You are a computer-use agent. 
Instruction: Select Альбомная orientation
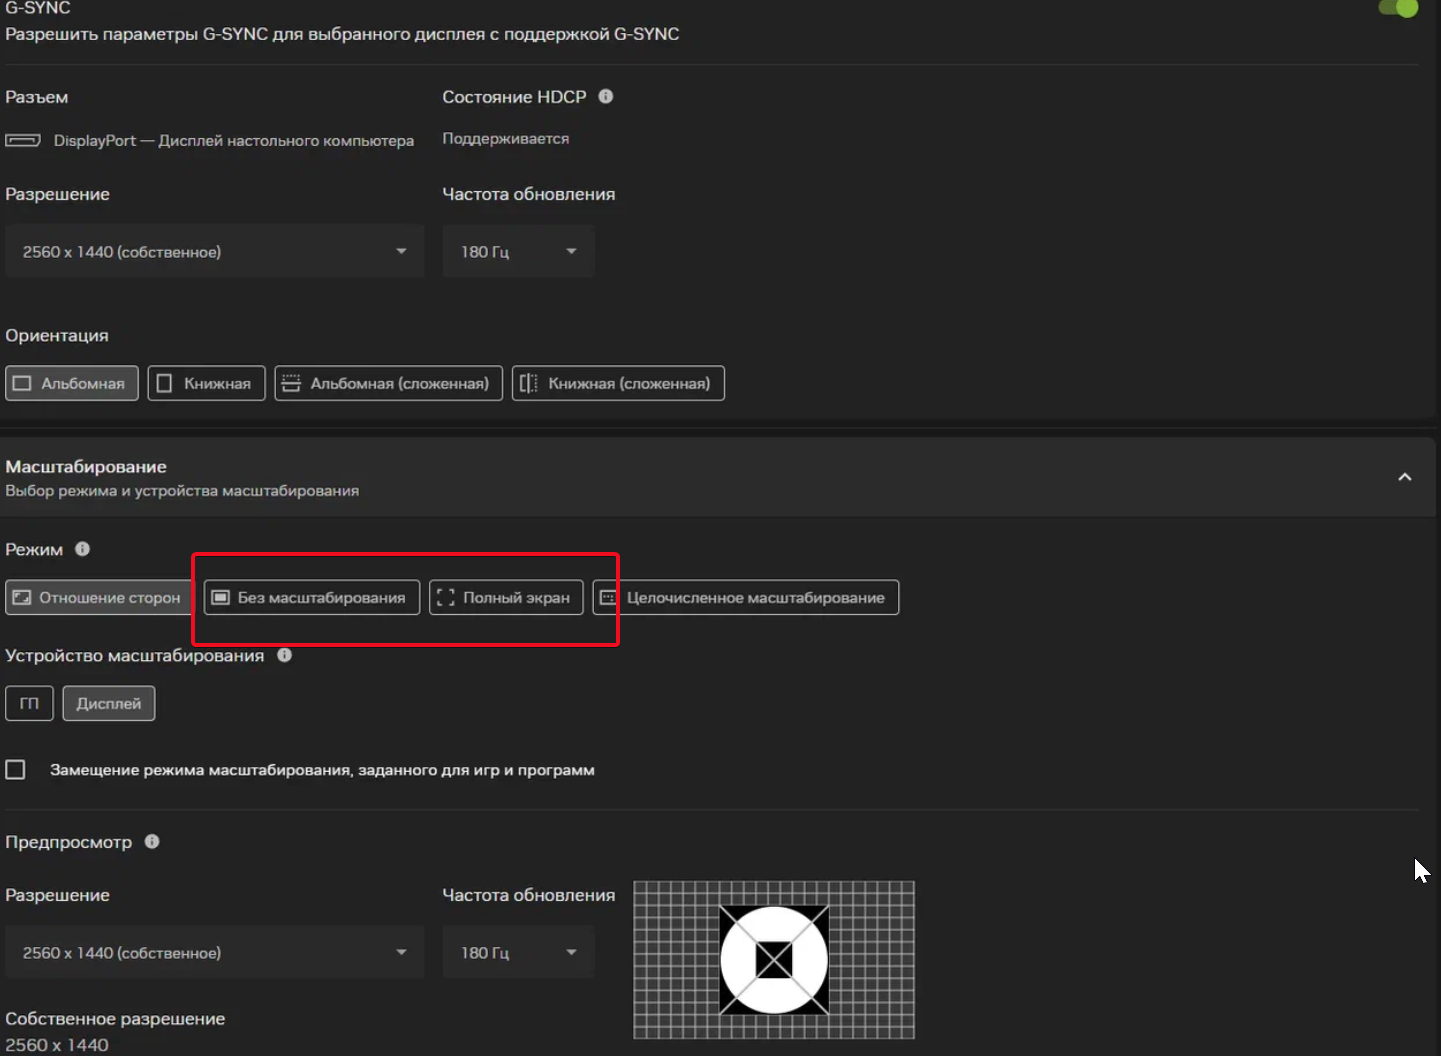click(x=72, y=384)
